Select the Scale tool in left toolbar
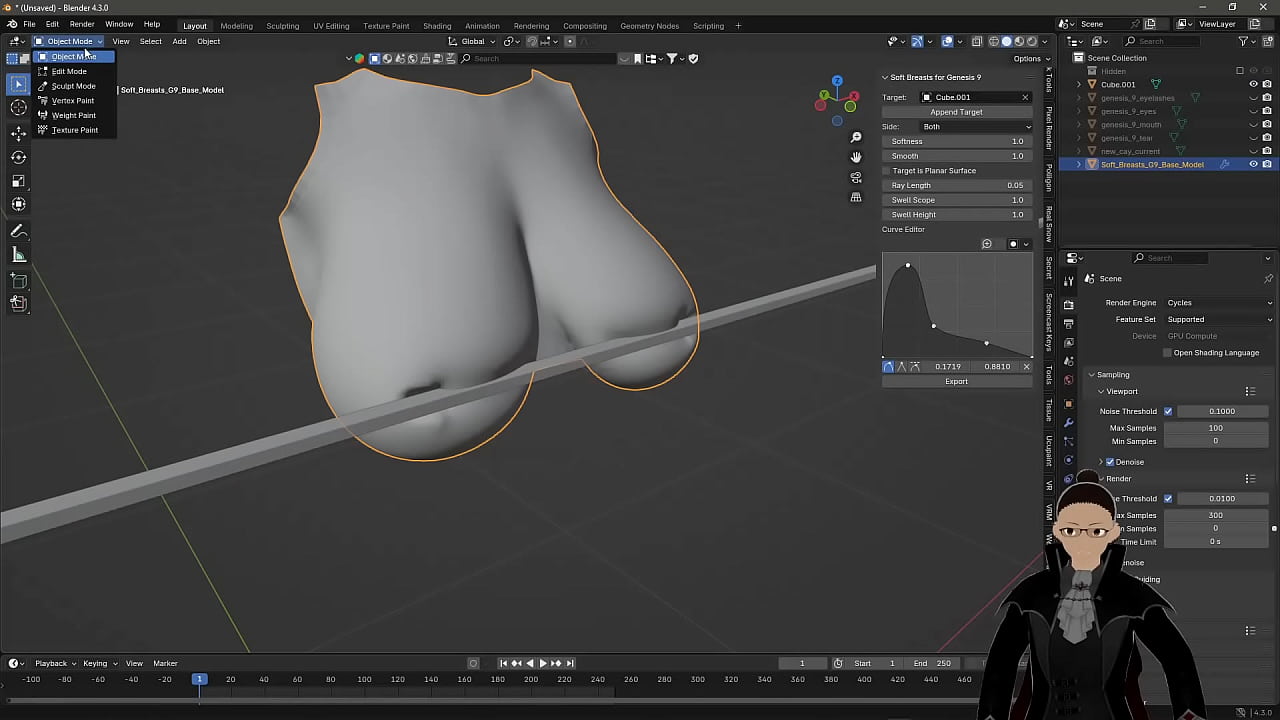Image resolution: width=1280 pixels, height=720 pixels. [18, 181]
